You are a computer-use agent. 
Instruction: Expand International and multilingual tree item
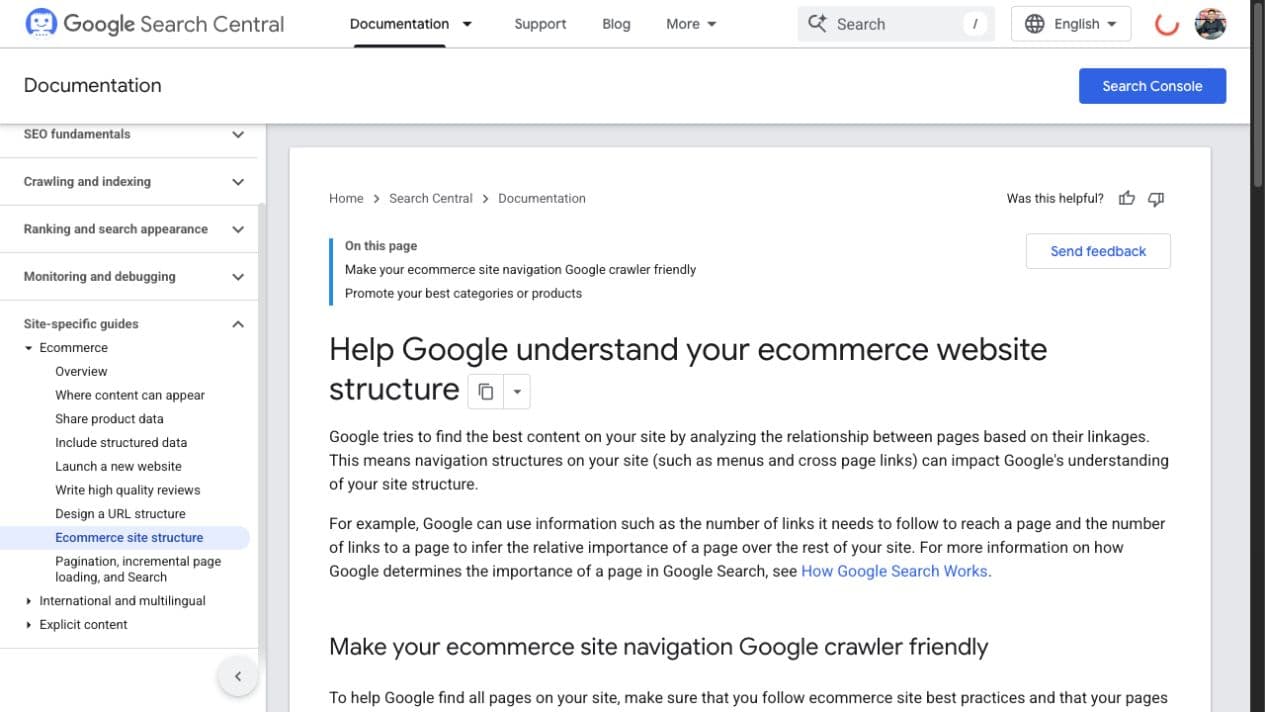click(x=29, y=601)
